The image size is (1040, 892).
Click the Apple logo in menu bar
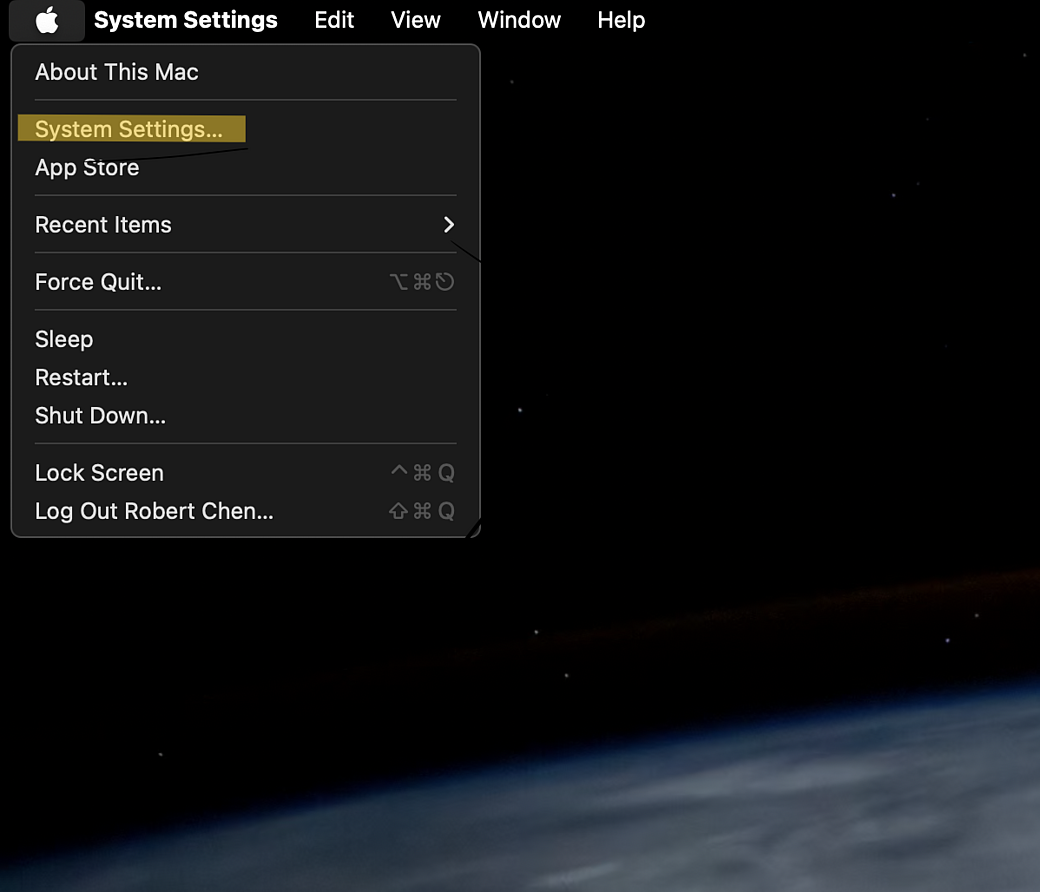46,20
